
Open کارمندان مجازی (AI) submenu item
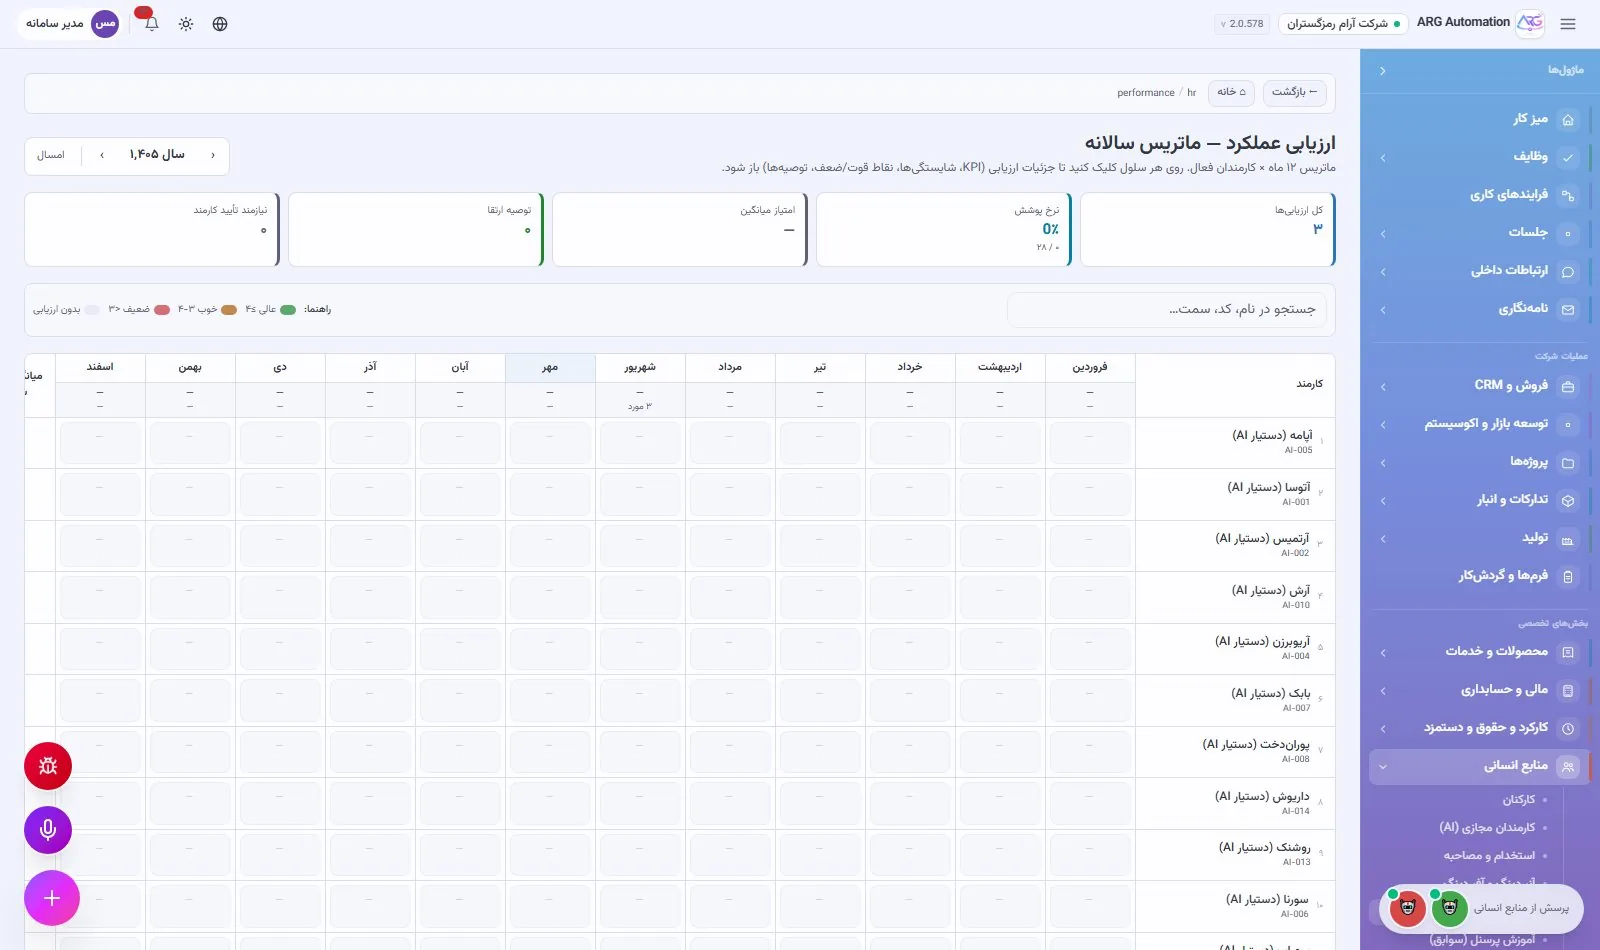[x=1486, y=827]
